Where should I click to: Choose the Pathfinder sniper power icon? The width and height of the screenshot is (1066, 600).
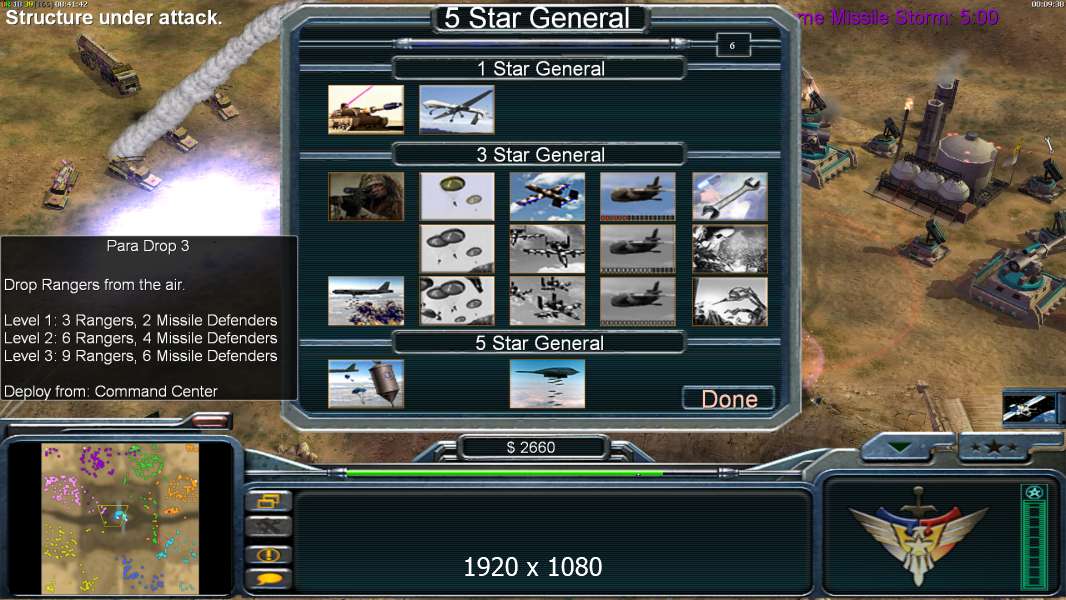tap(366, 196)
